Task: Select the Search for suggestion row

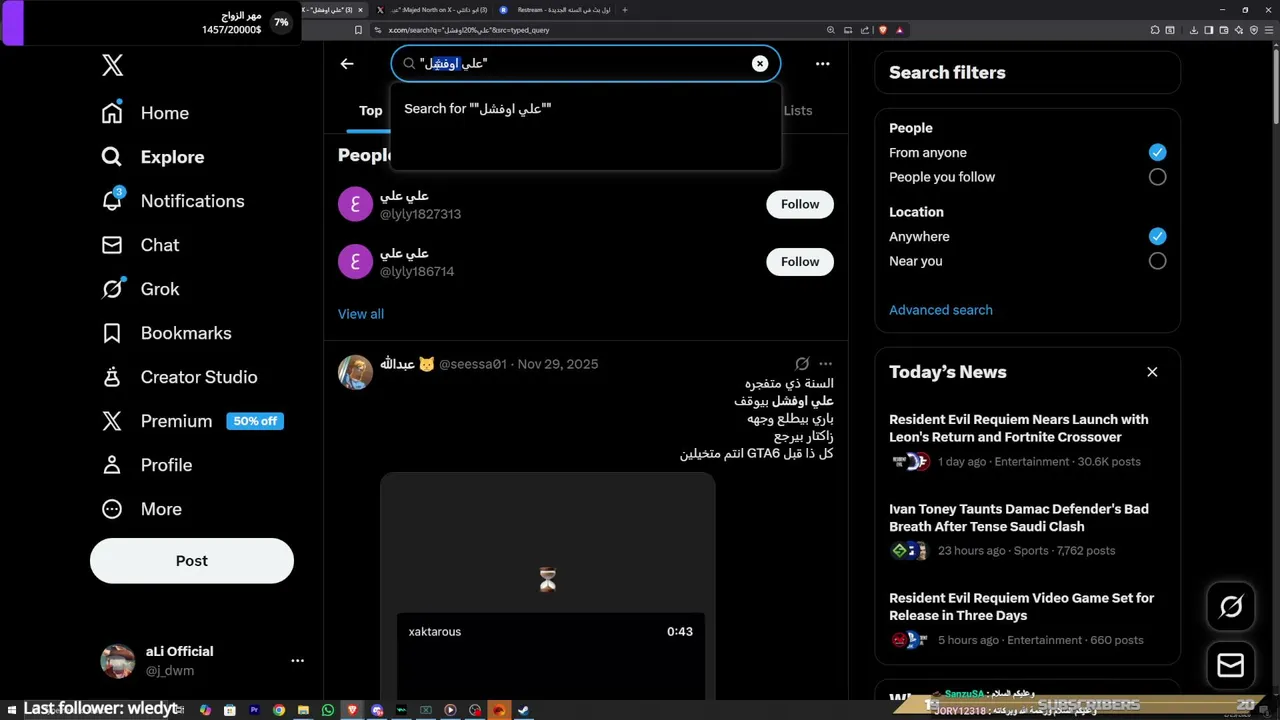Action: (x=586, y=109)
